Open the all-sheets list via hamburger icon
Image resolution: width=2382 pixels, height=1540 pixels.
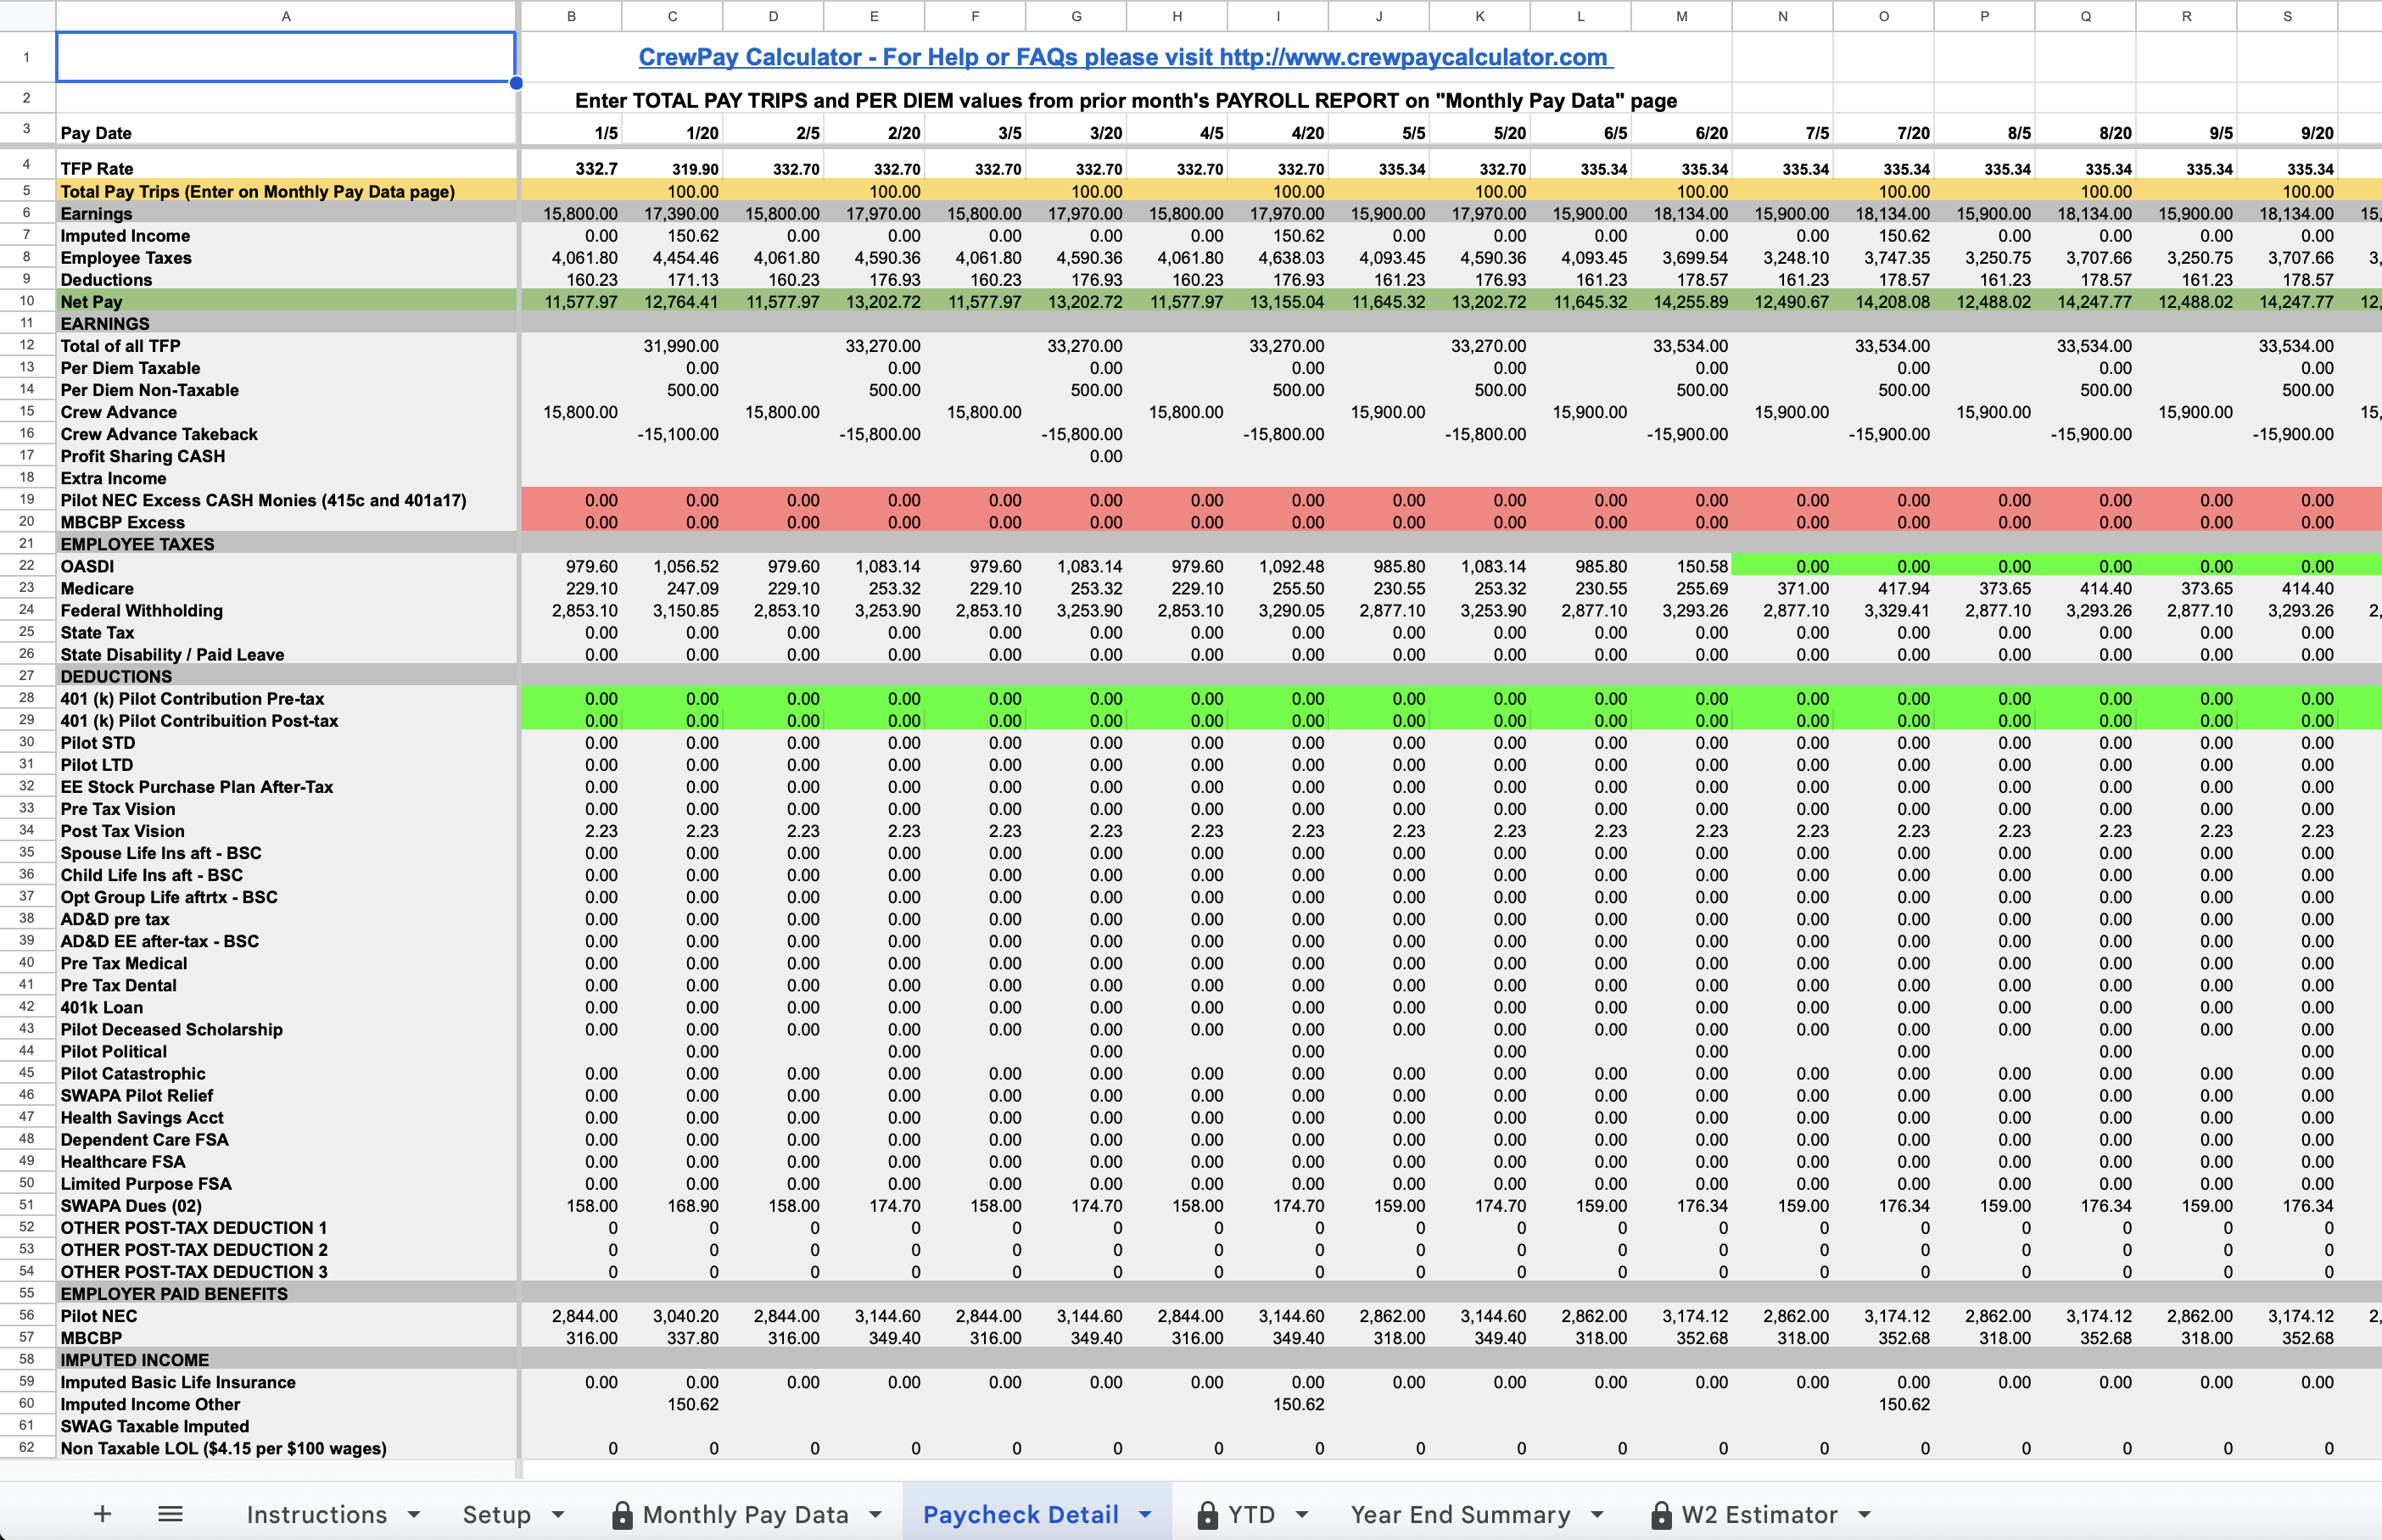[x=170, y=1513]
